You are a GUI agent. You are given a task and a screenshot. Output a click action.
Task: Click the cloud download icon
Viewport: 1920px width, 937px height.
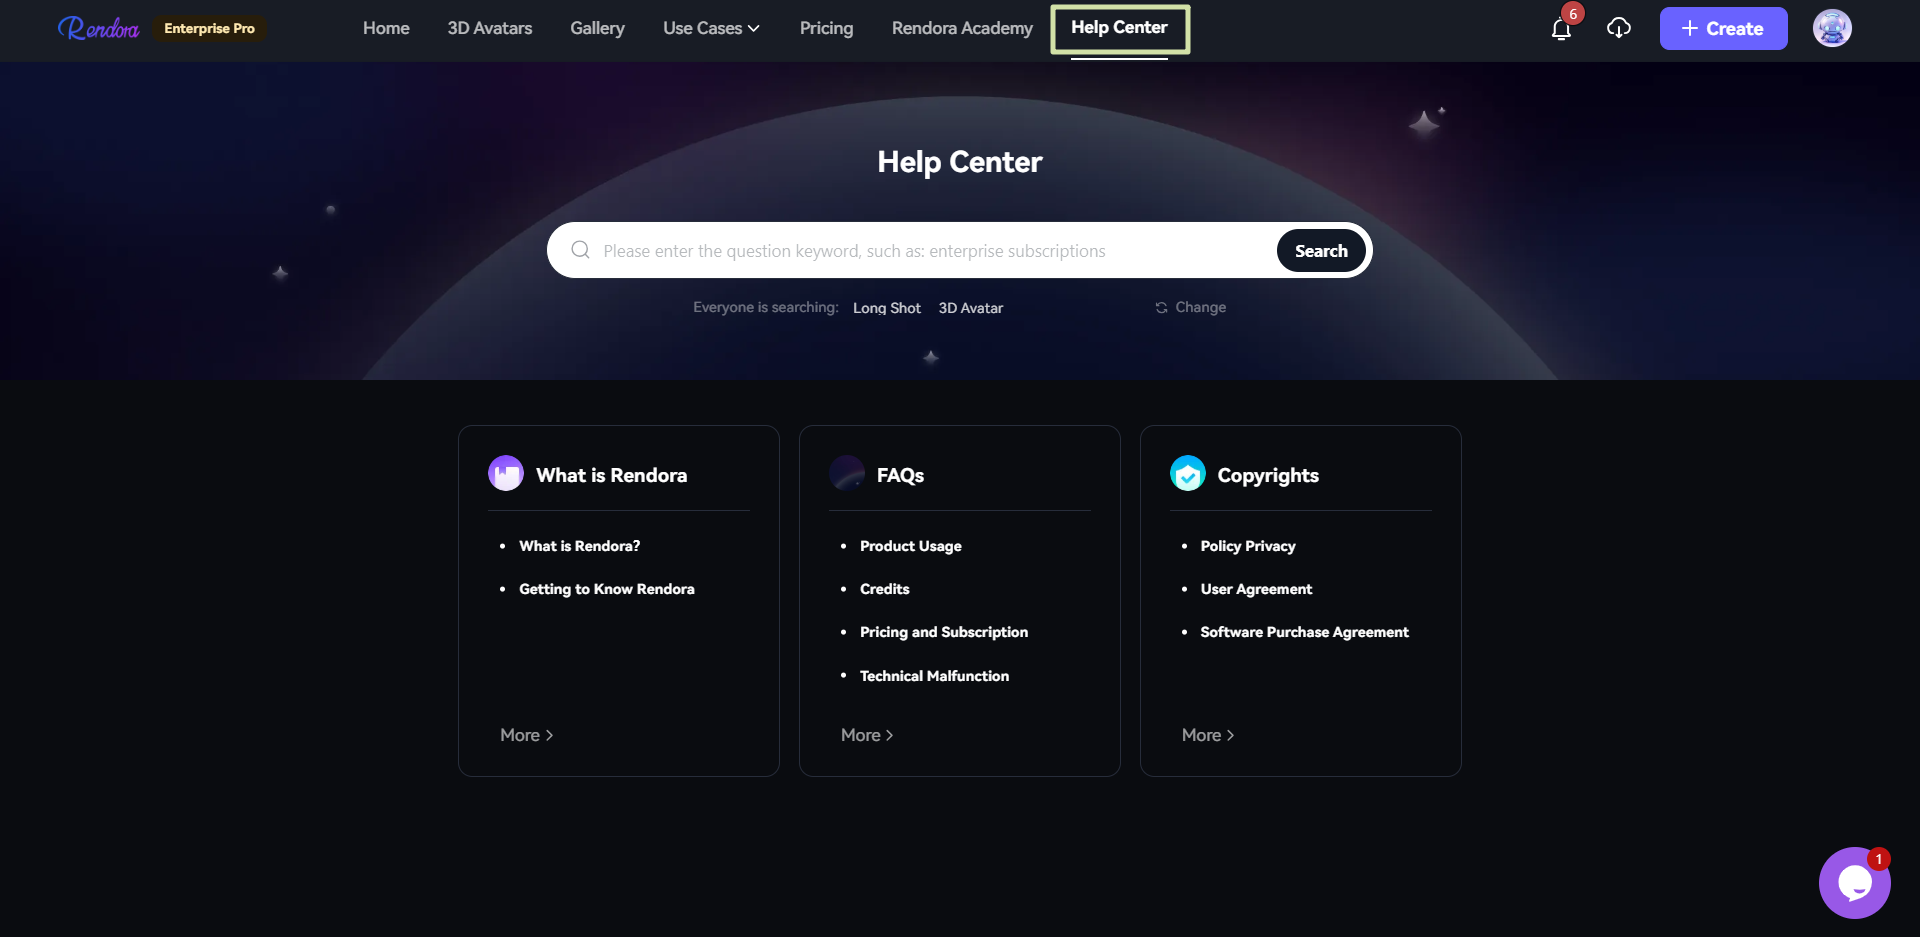coord(1618,28)
